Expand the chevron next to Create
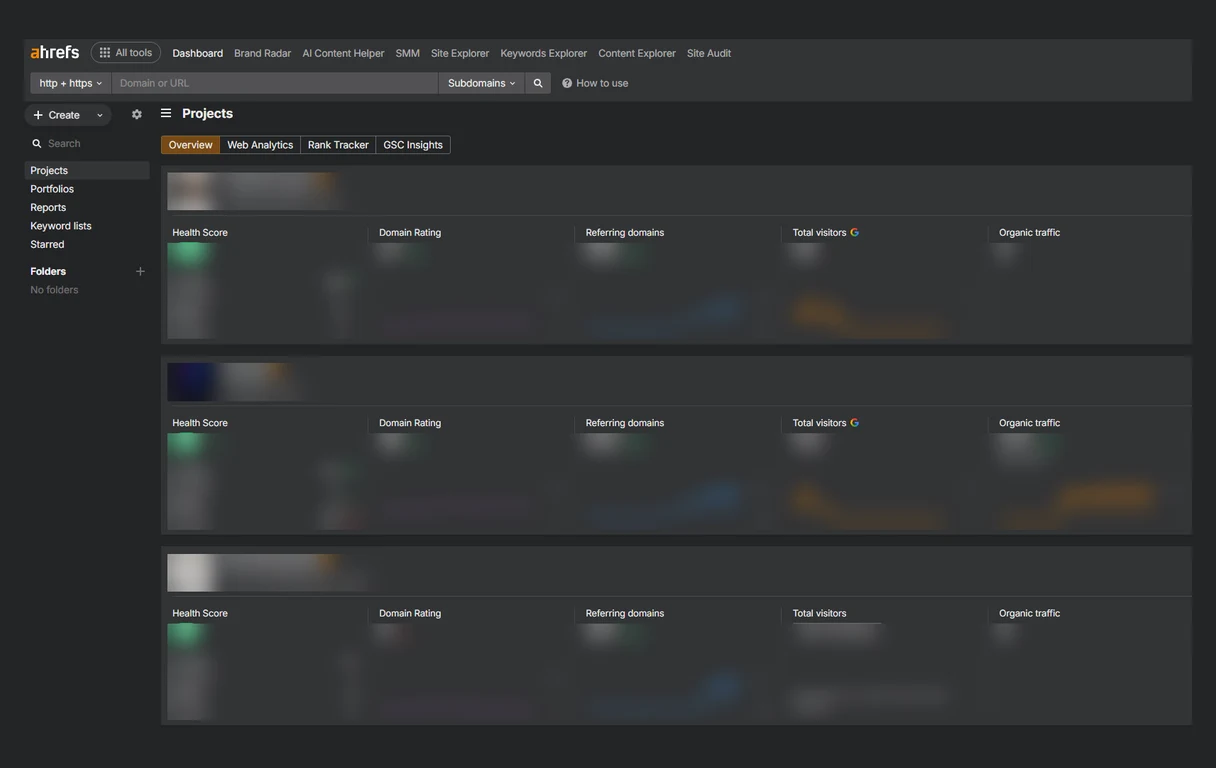 pos(100,115)
